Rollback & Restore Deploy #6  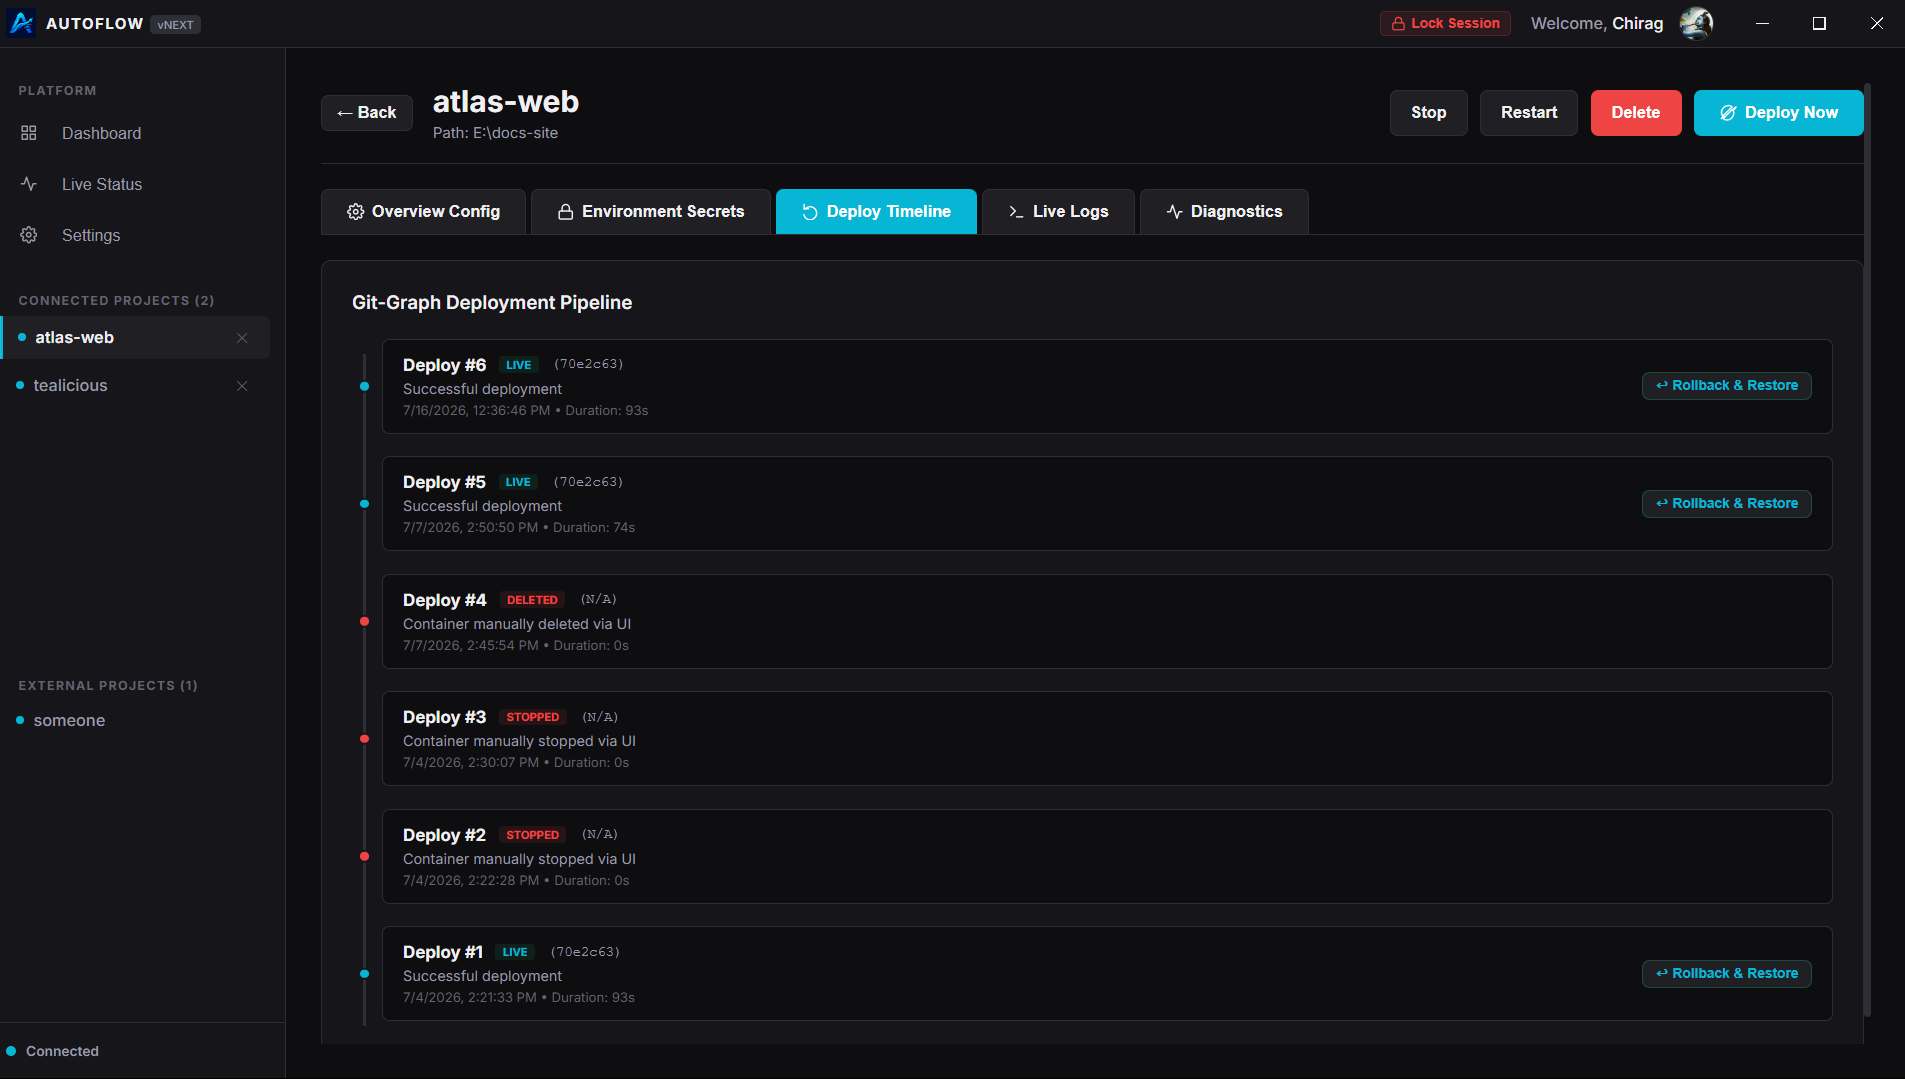[1726, 386]
